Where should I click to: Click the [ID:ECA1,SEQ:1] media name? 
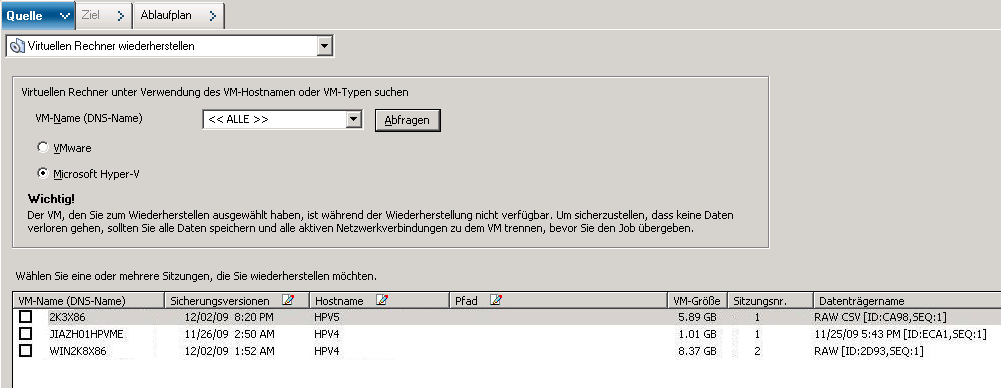click(x=900, y=333)
